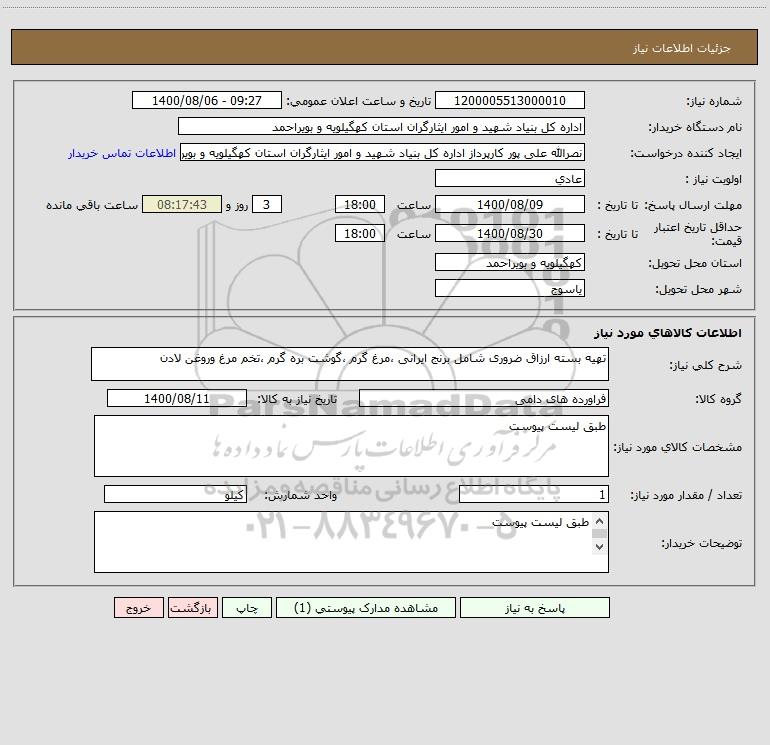Click the announcement date field 1400/08/06 - 09:27

[207, 100]
